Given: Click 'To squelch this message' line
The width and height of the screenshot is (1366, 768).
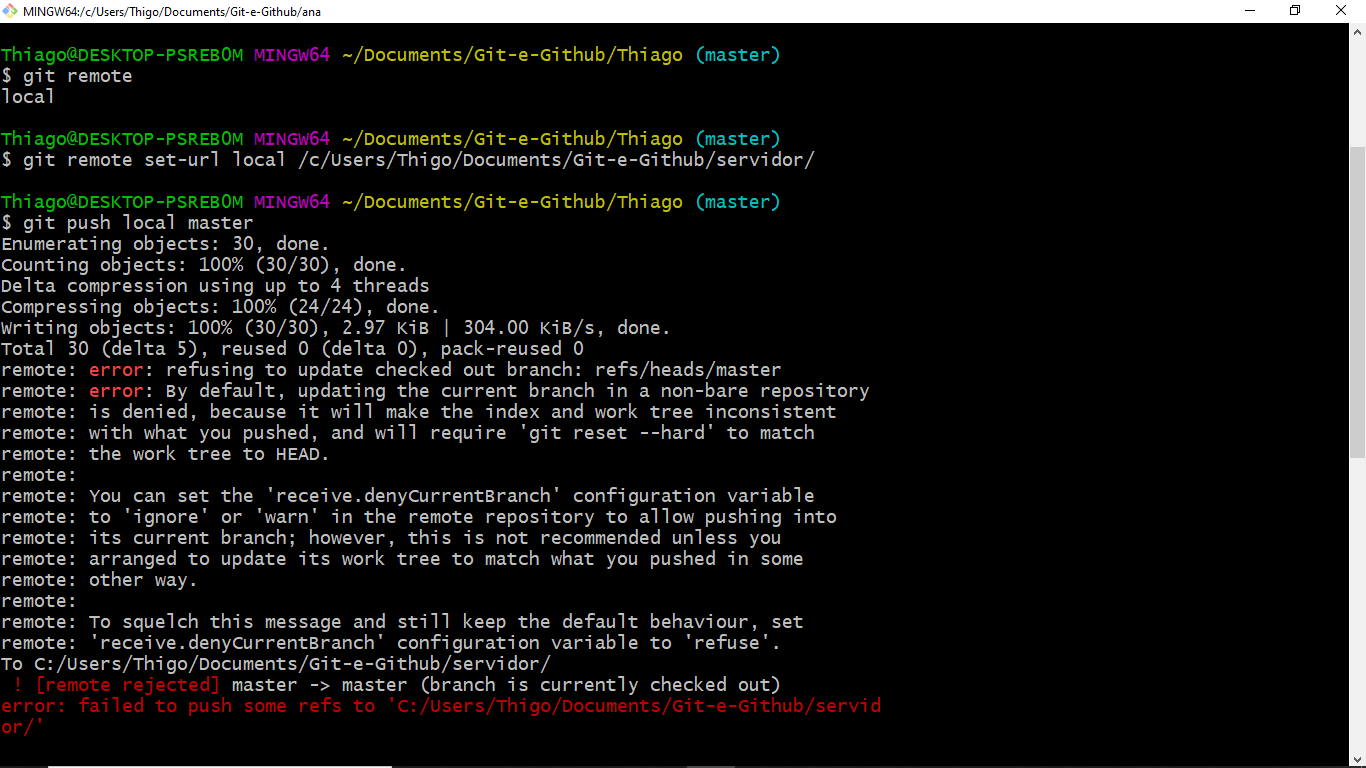Looking at the screenshot, I should [402, 622].
